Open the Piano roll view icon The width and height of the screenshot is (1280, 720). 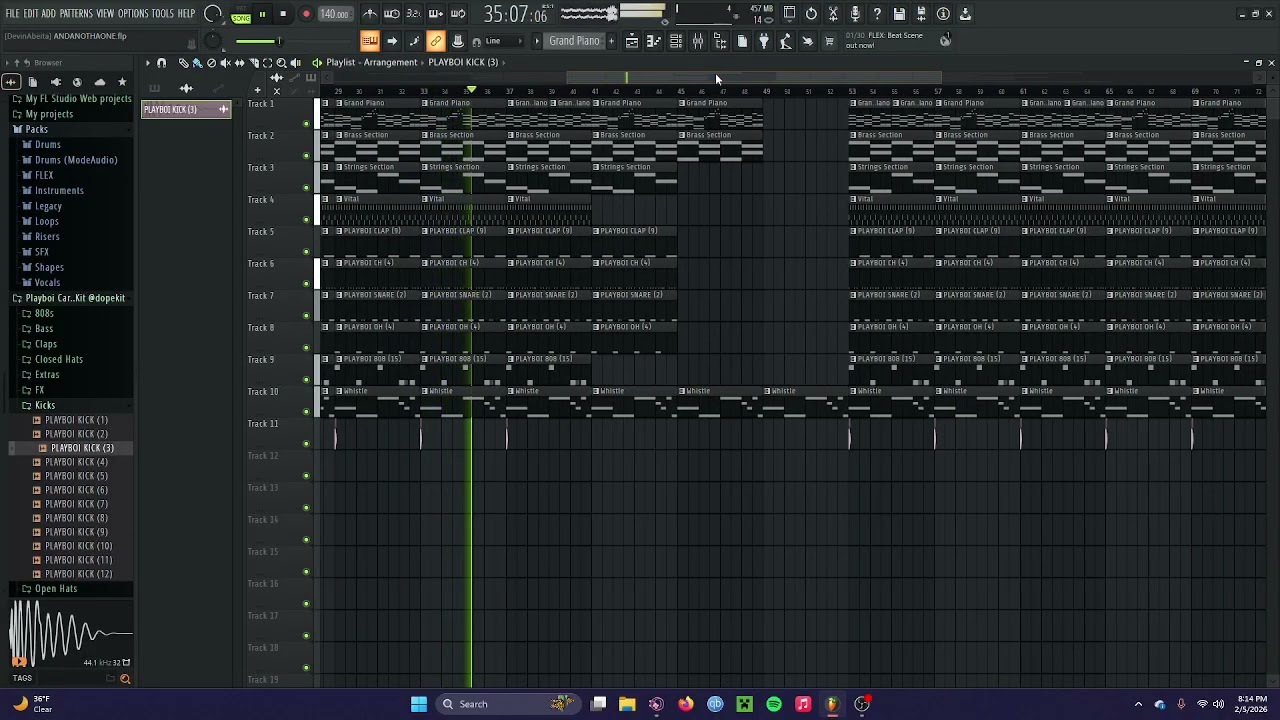click(654, 41)
